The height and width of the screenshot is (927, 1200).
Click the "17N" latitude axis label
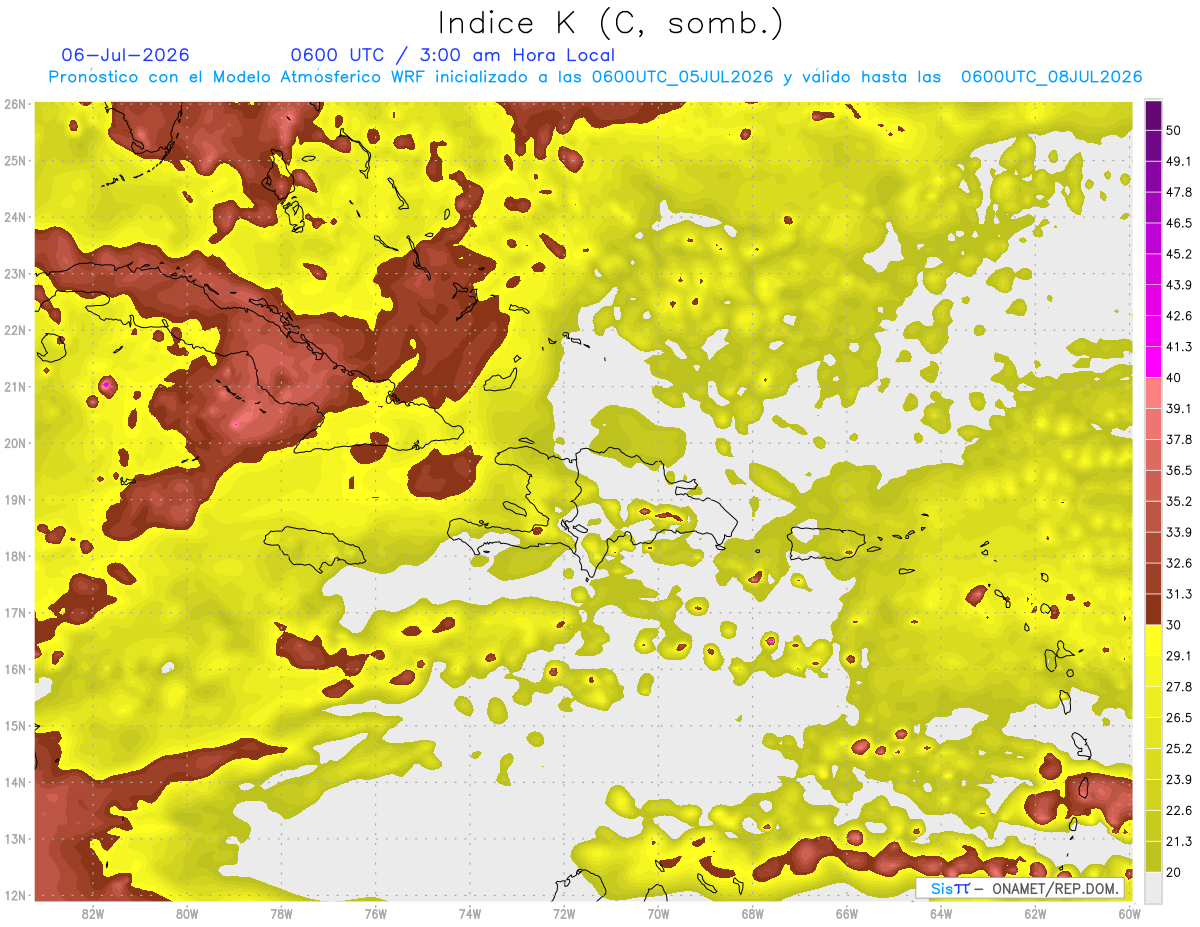coord(15,613)
